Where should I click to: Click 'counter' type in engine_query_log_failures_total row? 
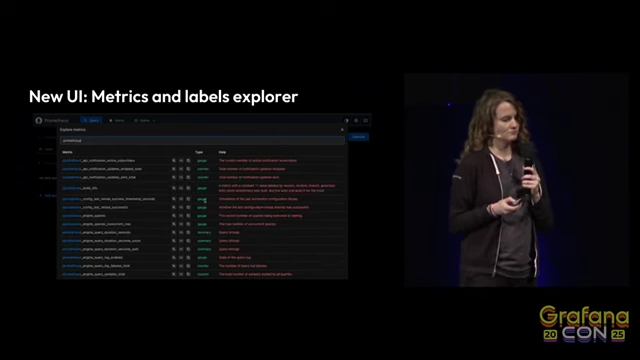click(x=203, y=266)
